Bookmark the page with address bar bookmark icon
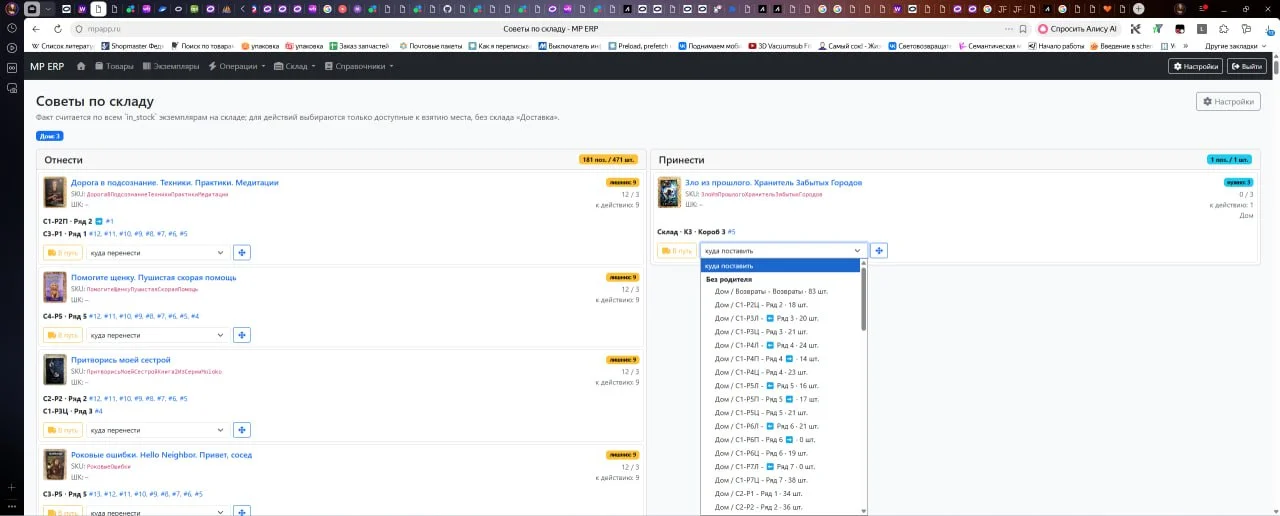The height and width of the screenshot is (516, 1280). tap(1023, 29)
